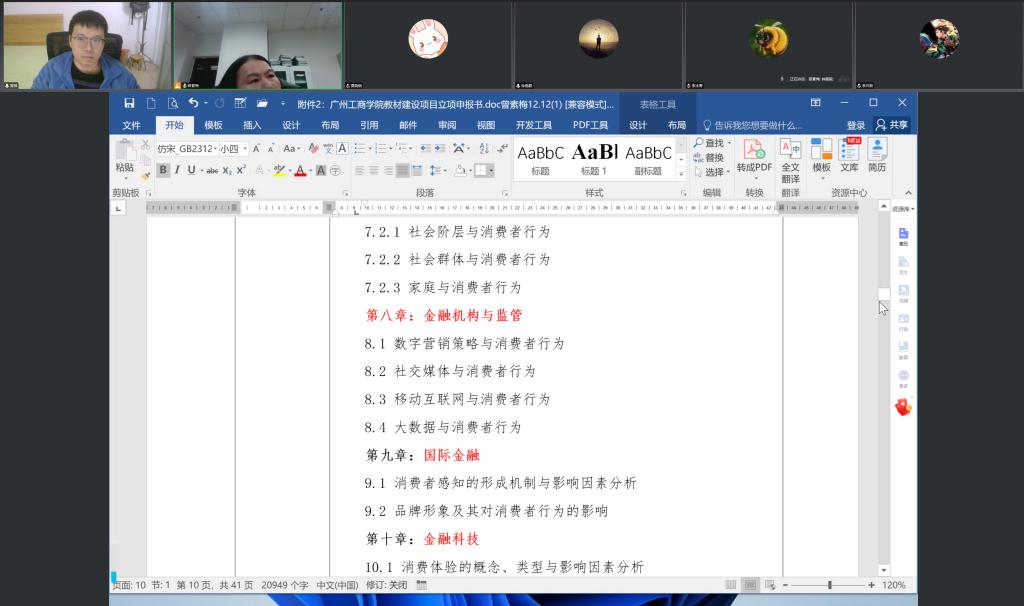Toggle Italic formatting
1024x606 pixels.
177,170
